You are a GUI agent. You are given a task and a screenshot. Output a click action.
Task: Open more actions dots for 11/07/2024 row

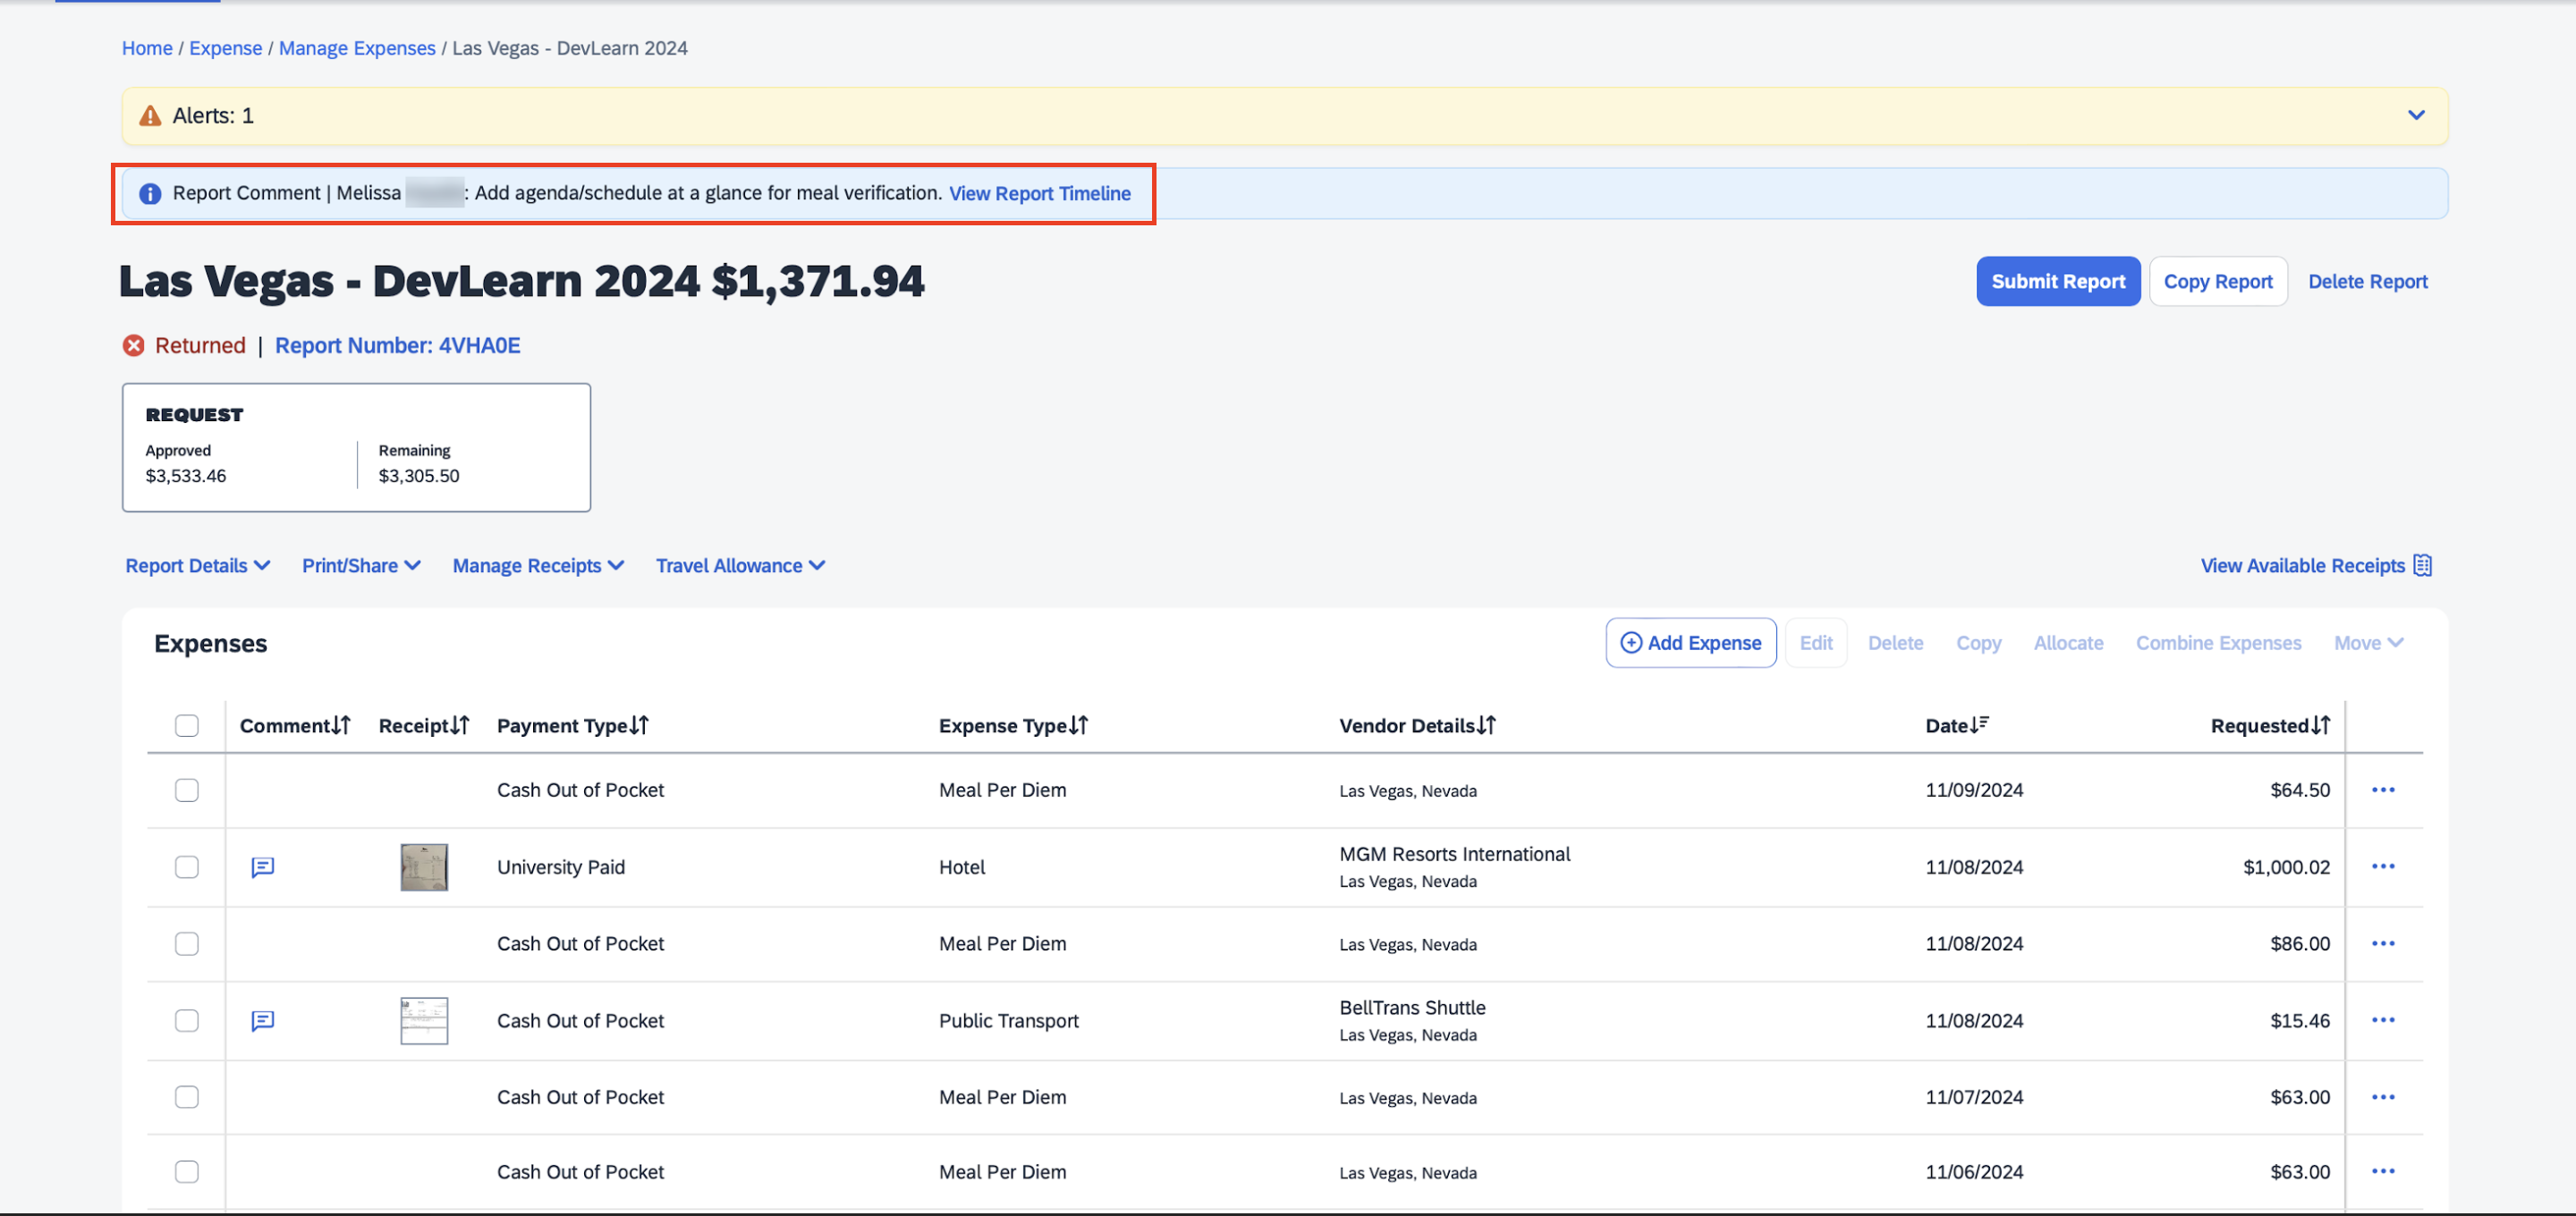[2383, 1098]
